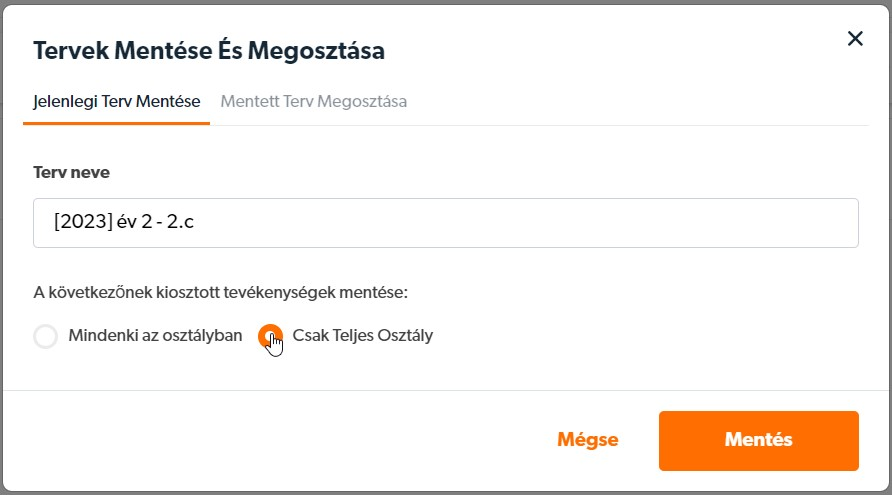Click the orange Mentés button
This screenshot has height=495, width=892.
[758, 440]
